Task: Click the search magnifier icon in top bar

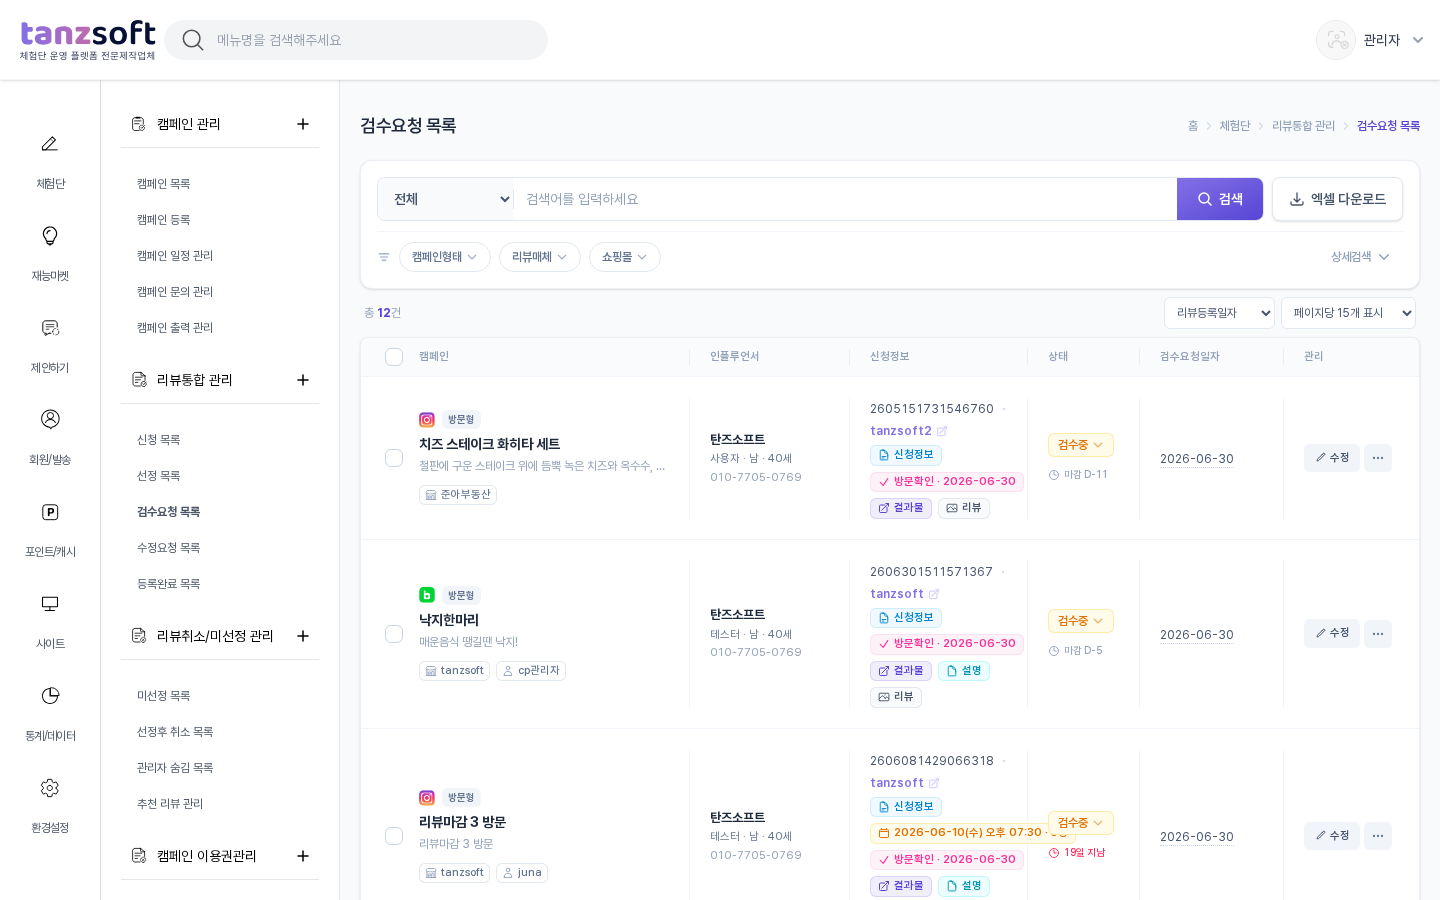Action: pos(193,40)
